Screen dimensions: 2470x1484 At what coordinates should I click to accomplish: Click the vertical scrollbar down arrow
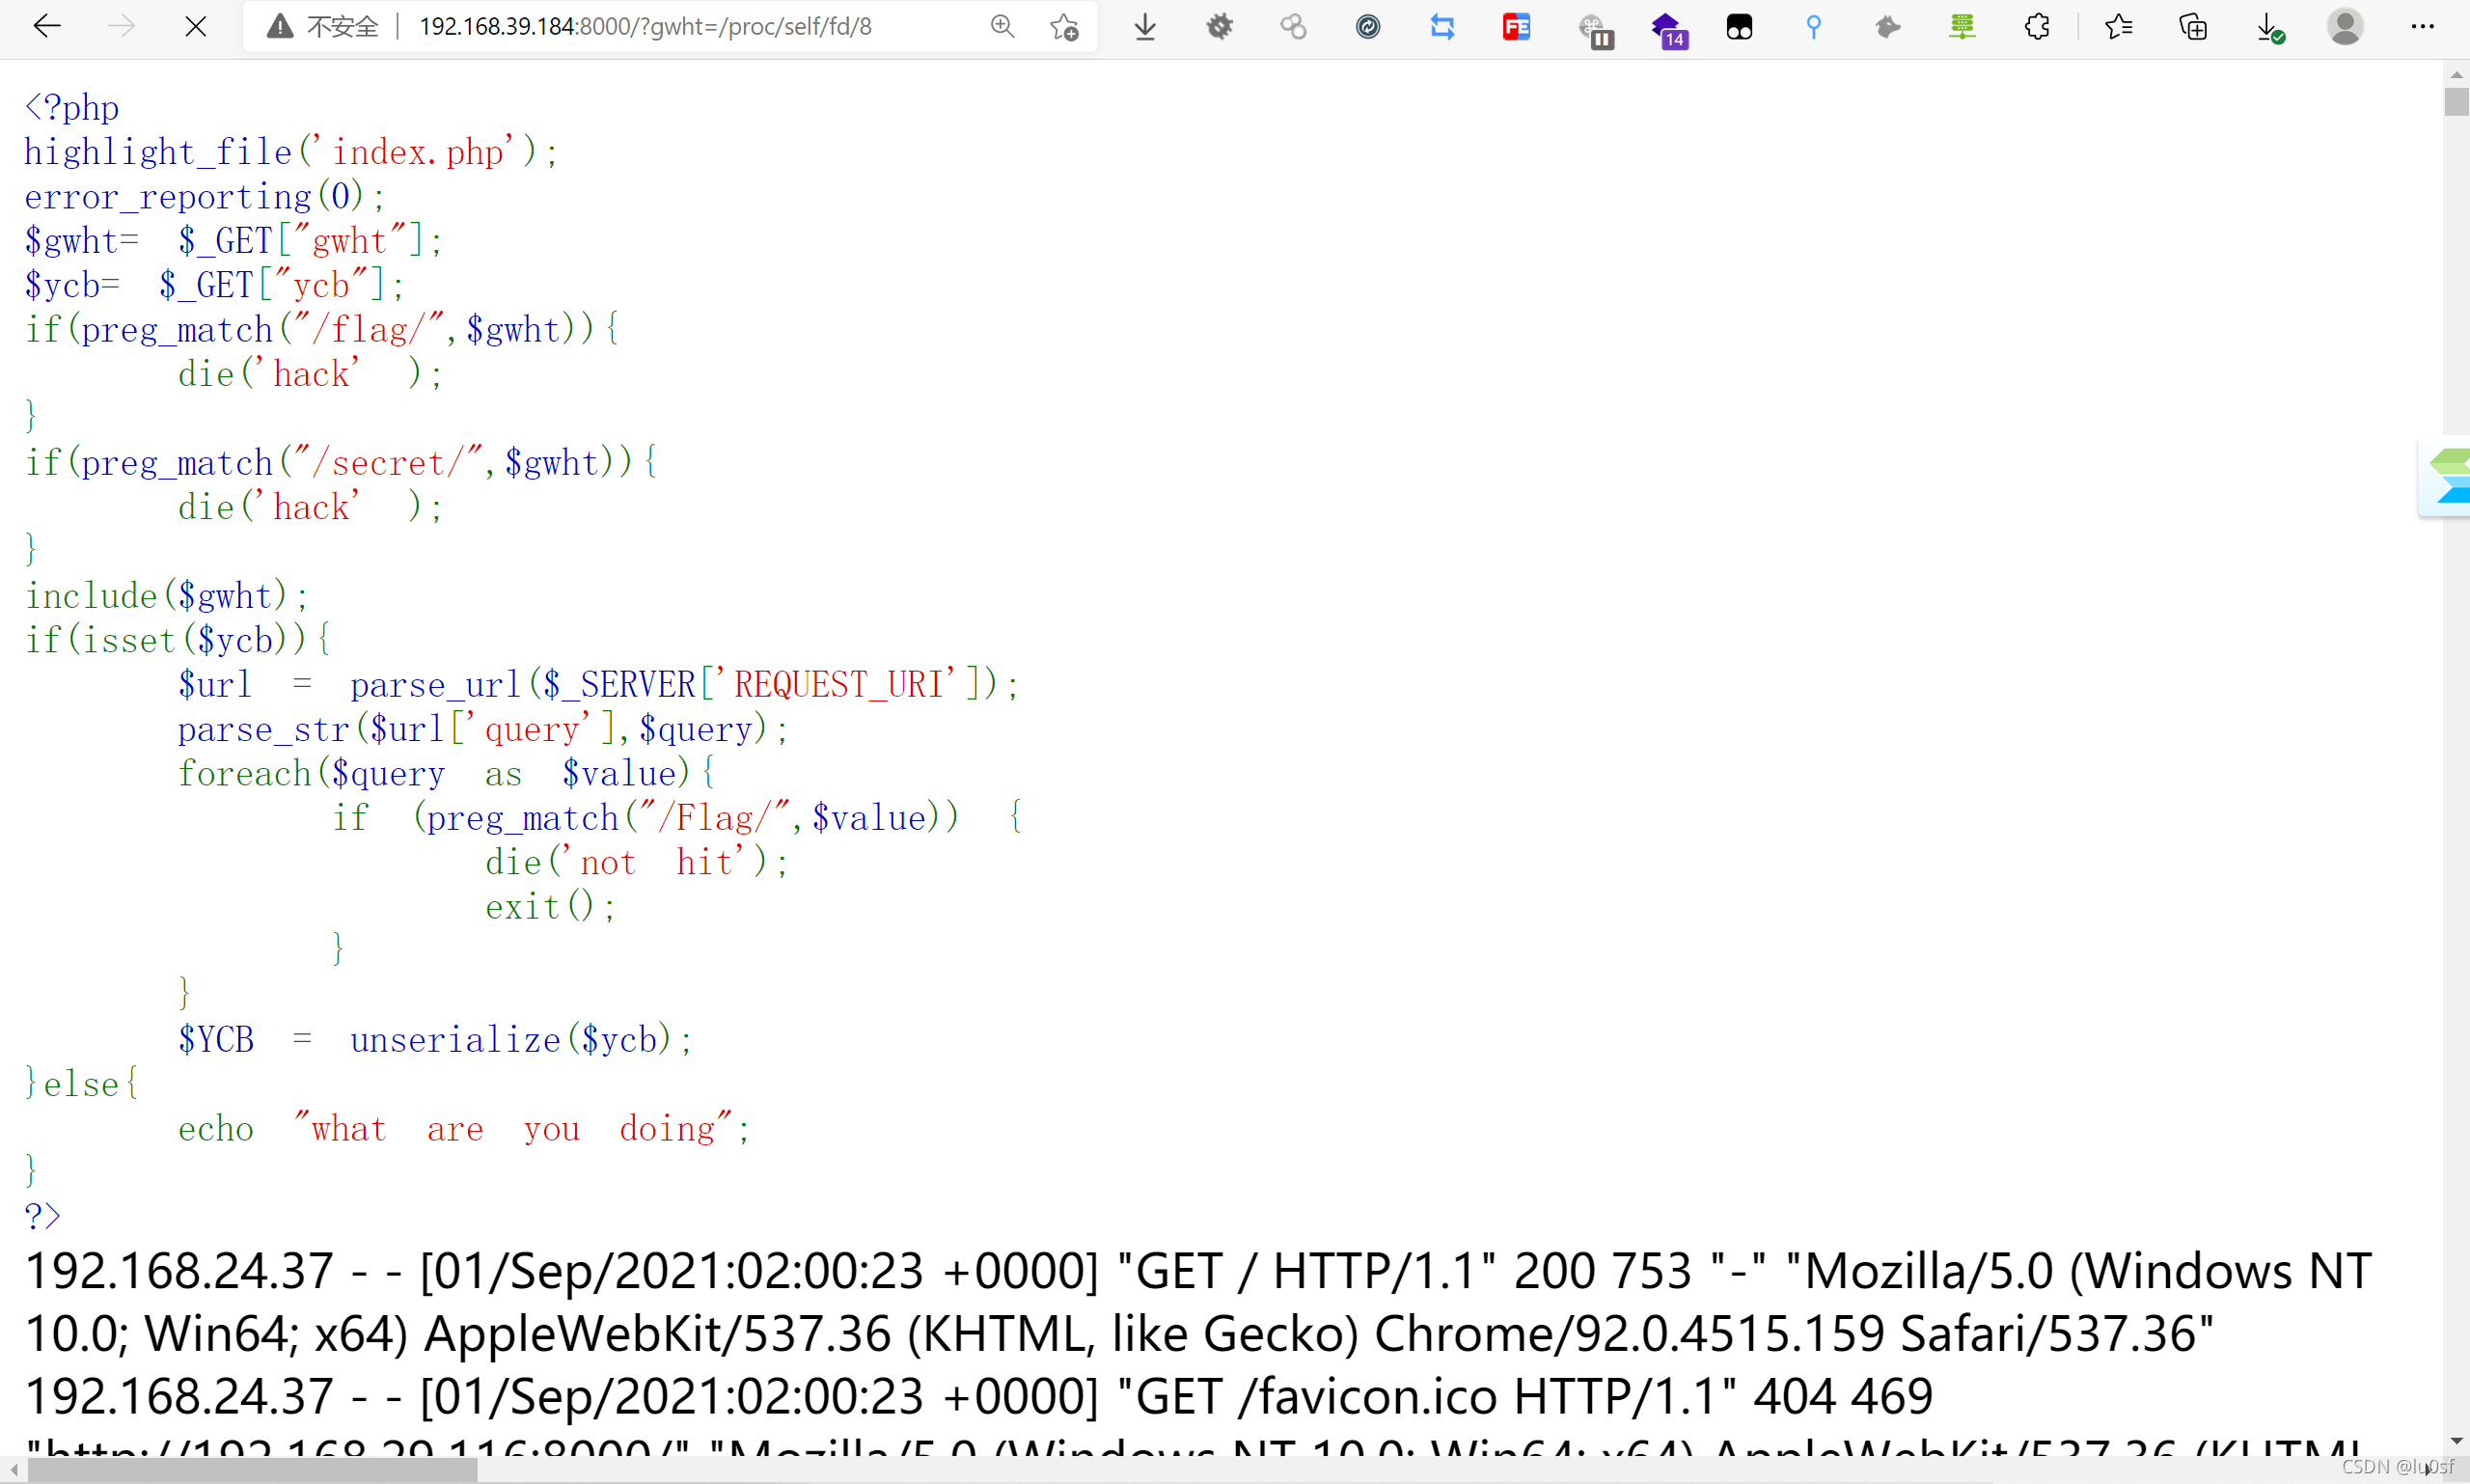[x=2456, y=1442]
